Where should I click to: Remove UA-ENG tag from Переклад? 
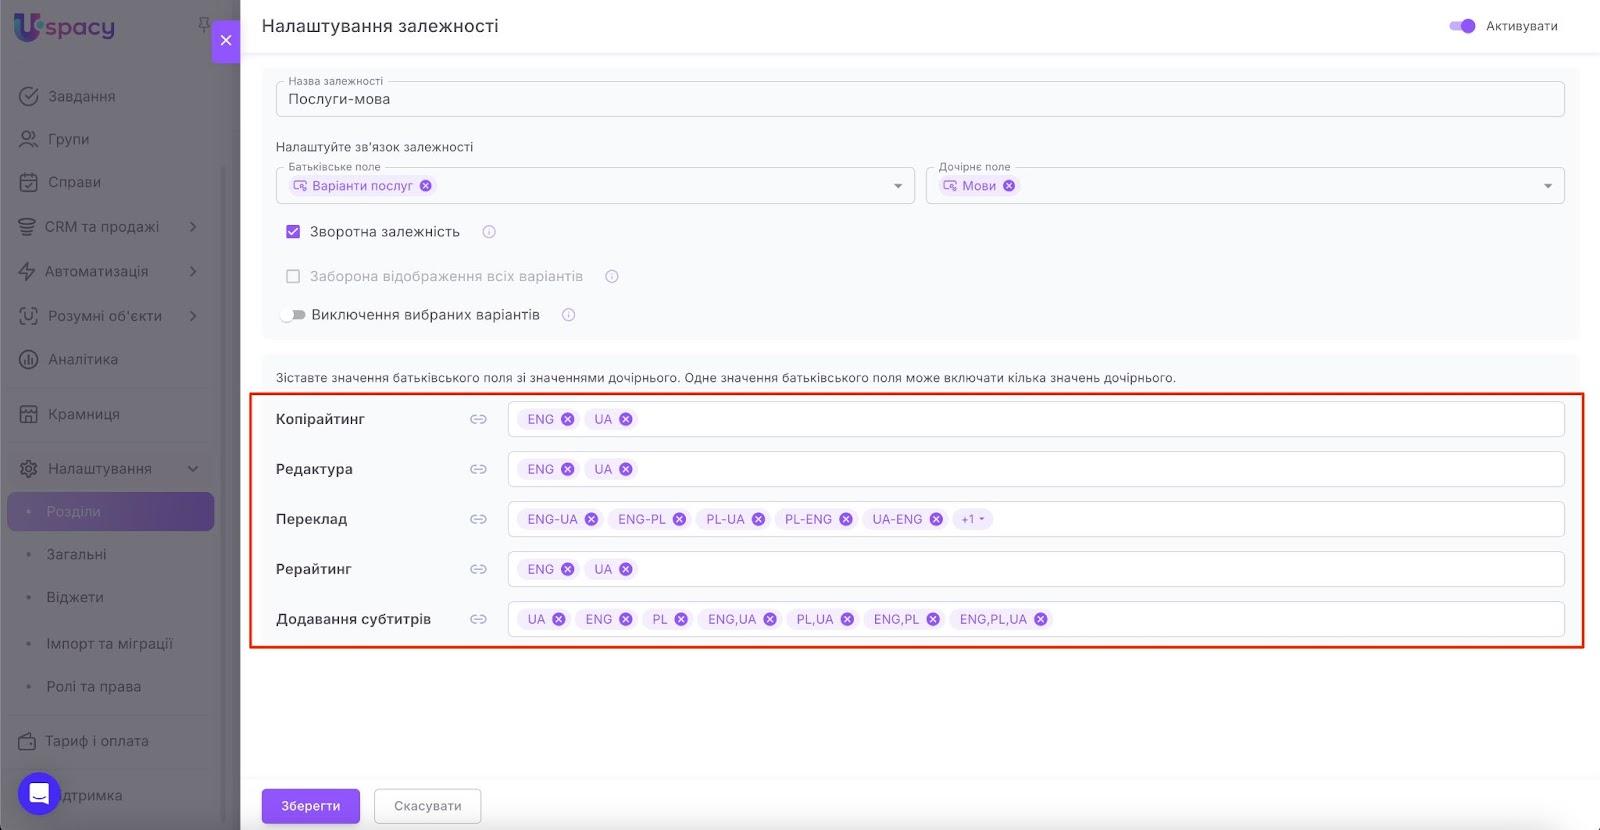(x=936, y=519)
